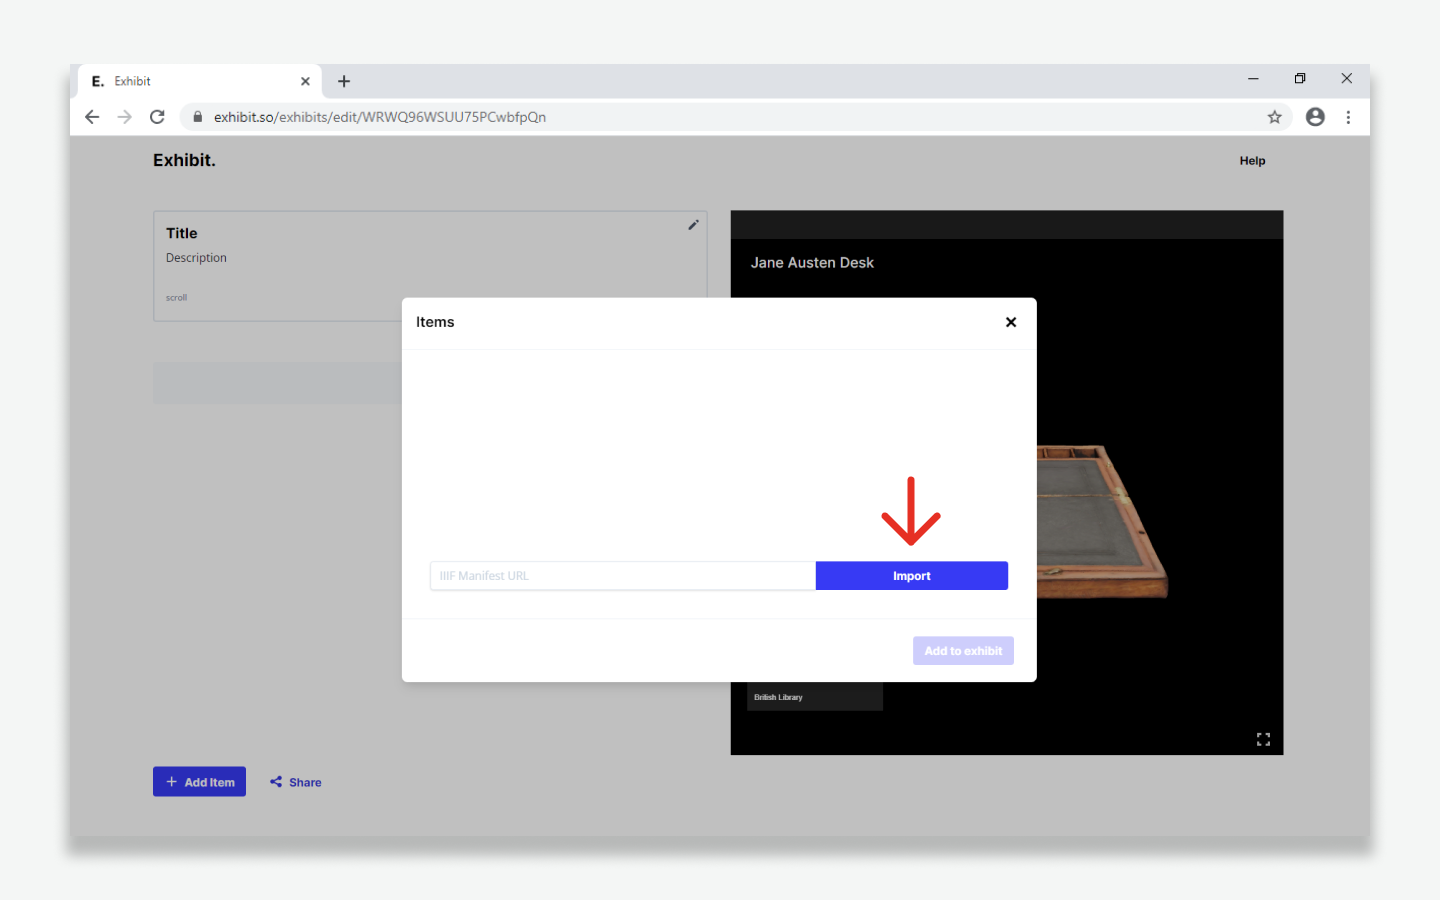Reload the current page

coord(157,117)
